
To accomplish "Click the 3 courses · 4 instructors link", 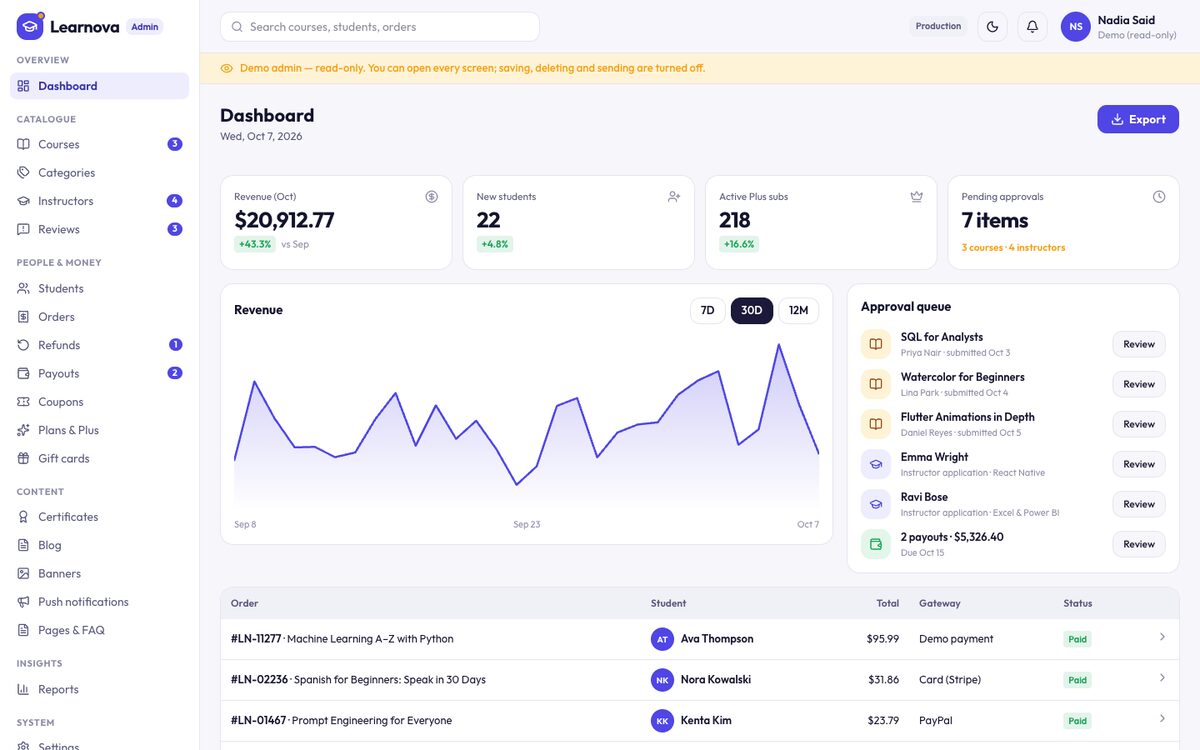I will click(x=1013, y=248).
